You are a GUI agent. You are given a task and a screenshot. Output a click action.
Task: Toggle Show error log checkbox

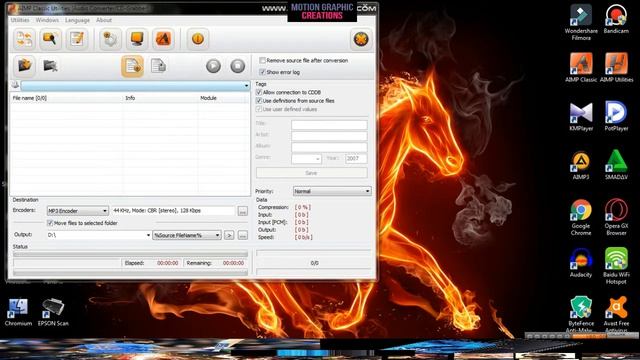click(x=262, y=72)
